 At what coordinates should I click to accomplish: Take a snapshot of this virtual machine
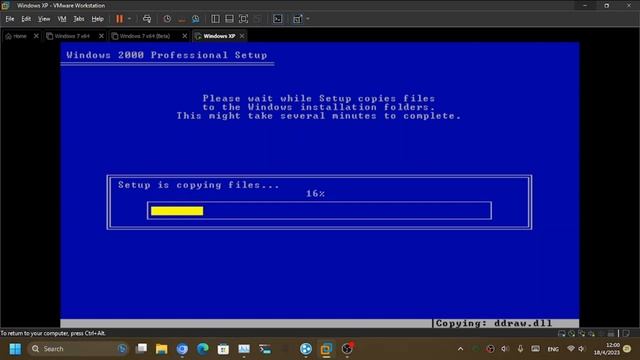167,19
